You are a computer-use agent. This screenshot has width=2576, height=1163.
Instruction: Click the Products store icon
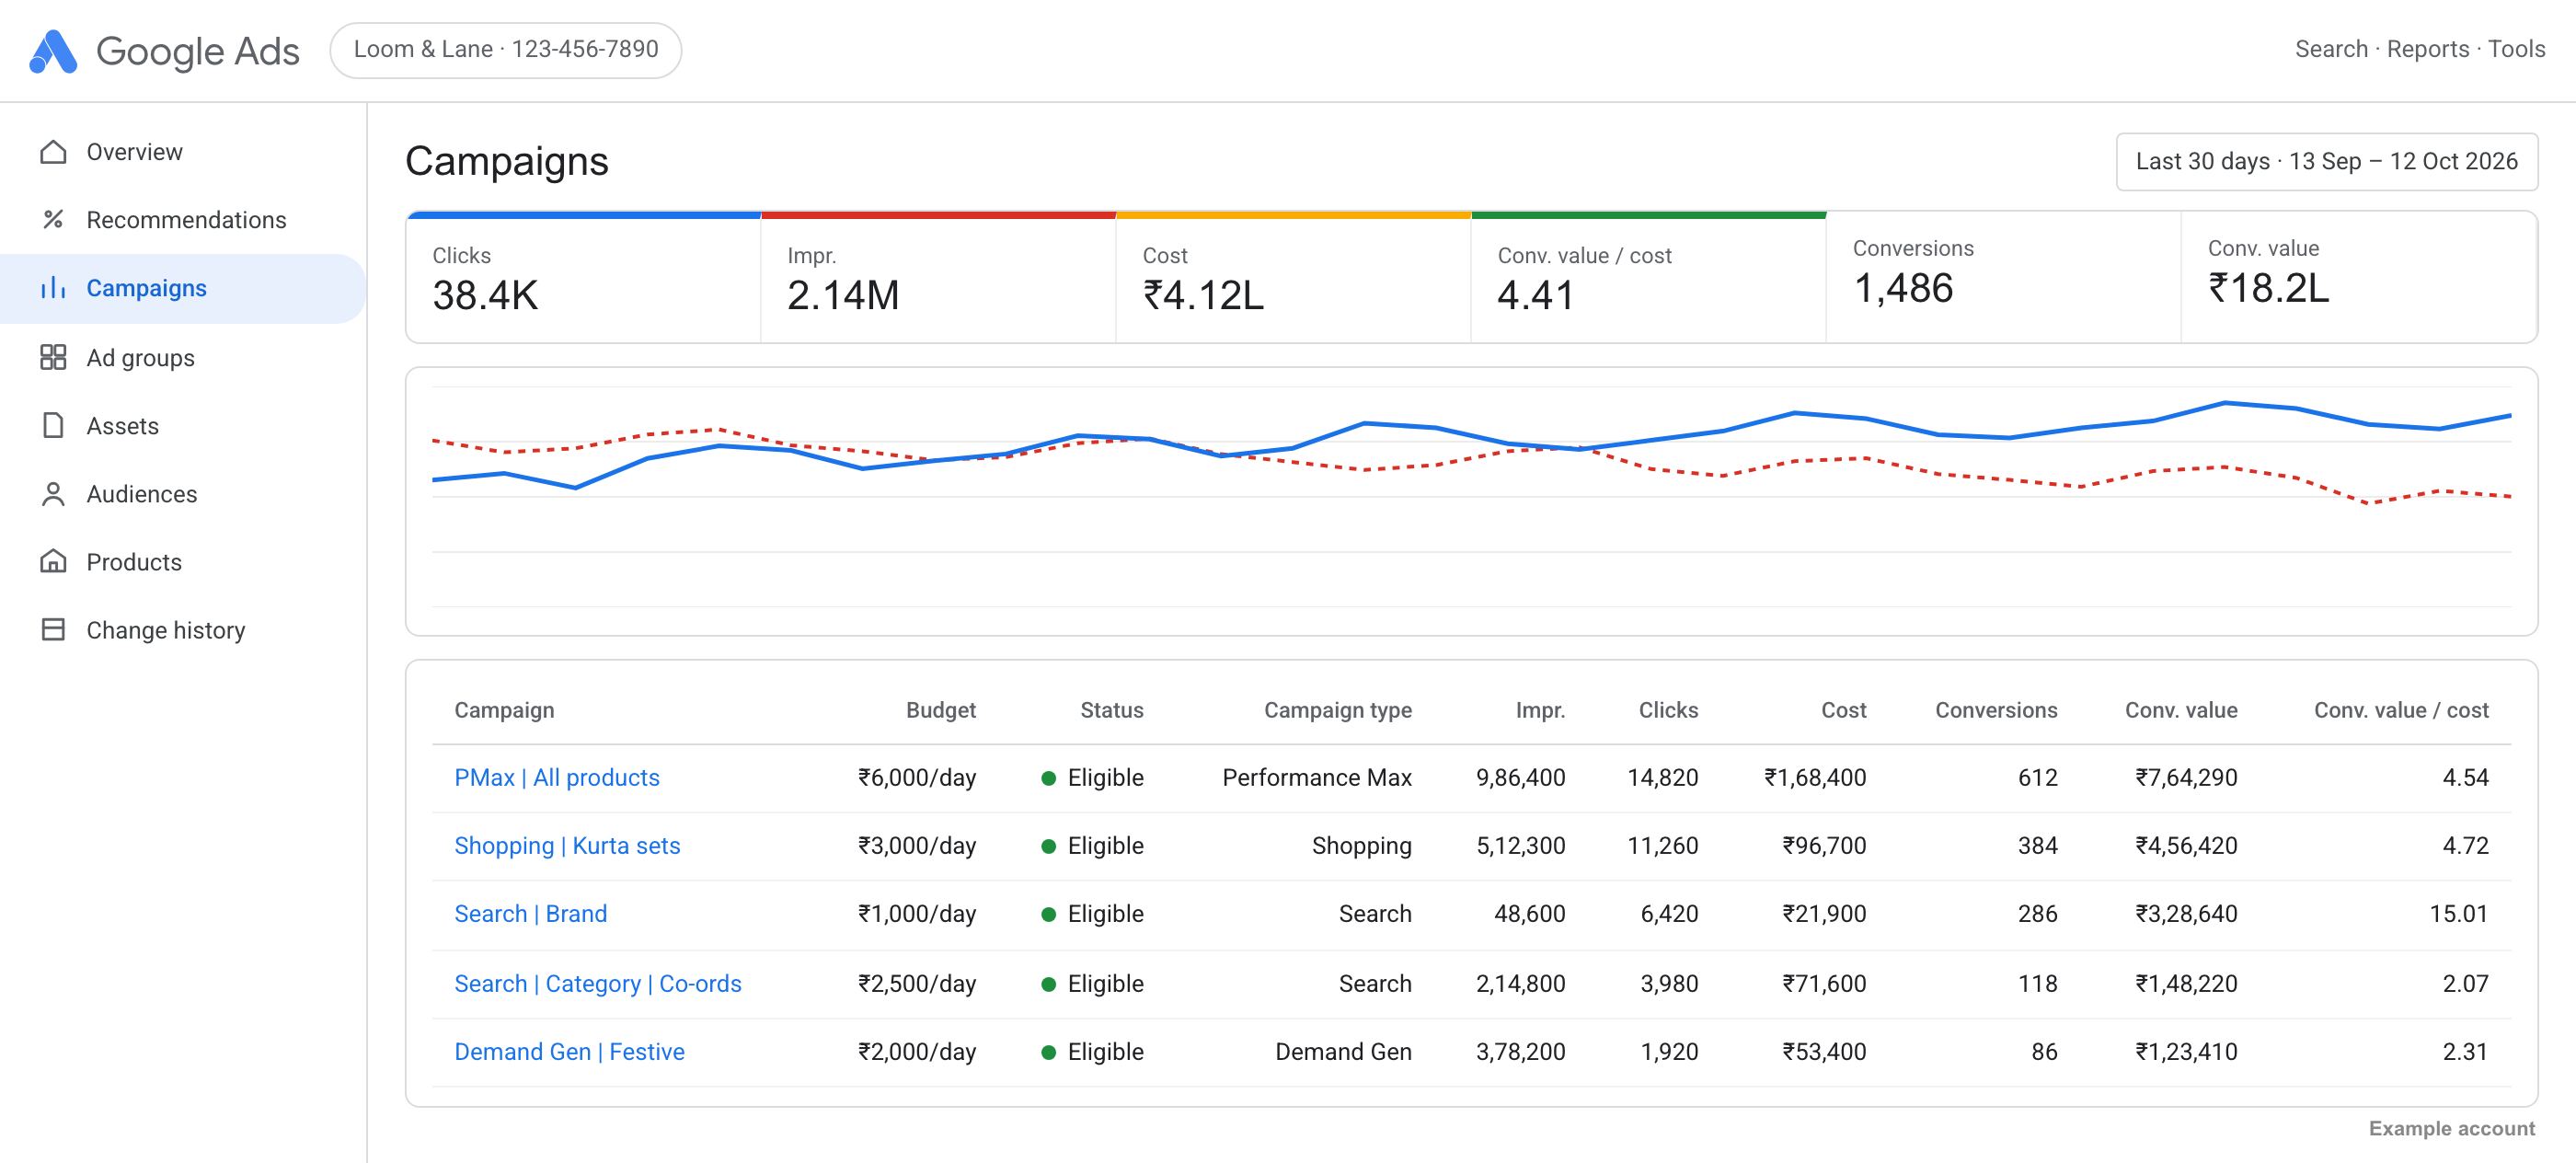53,562
